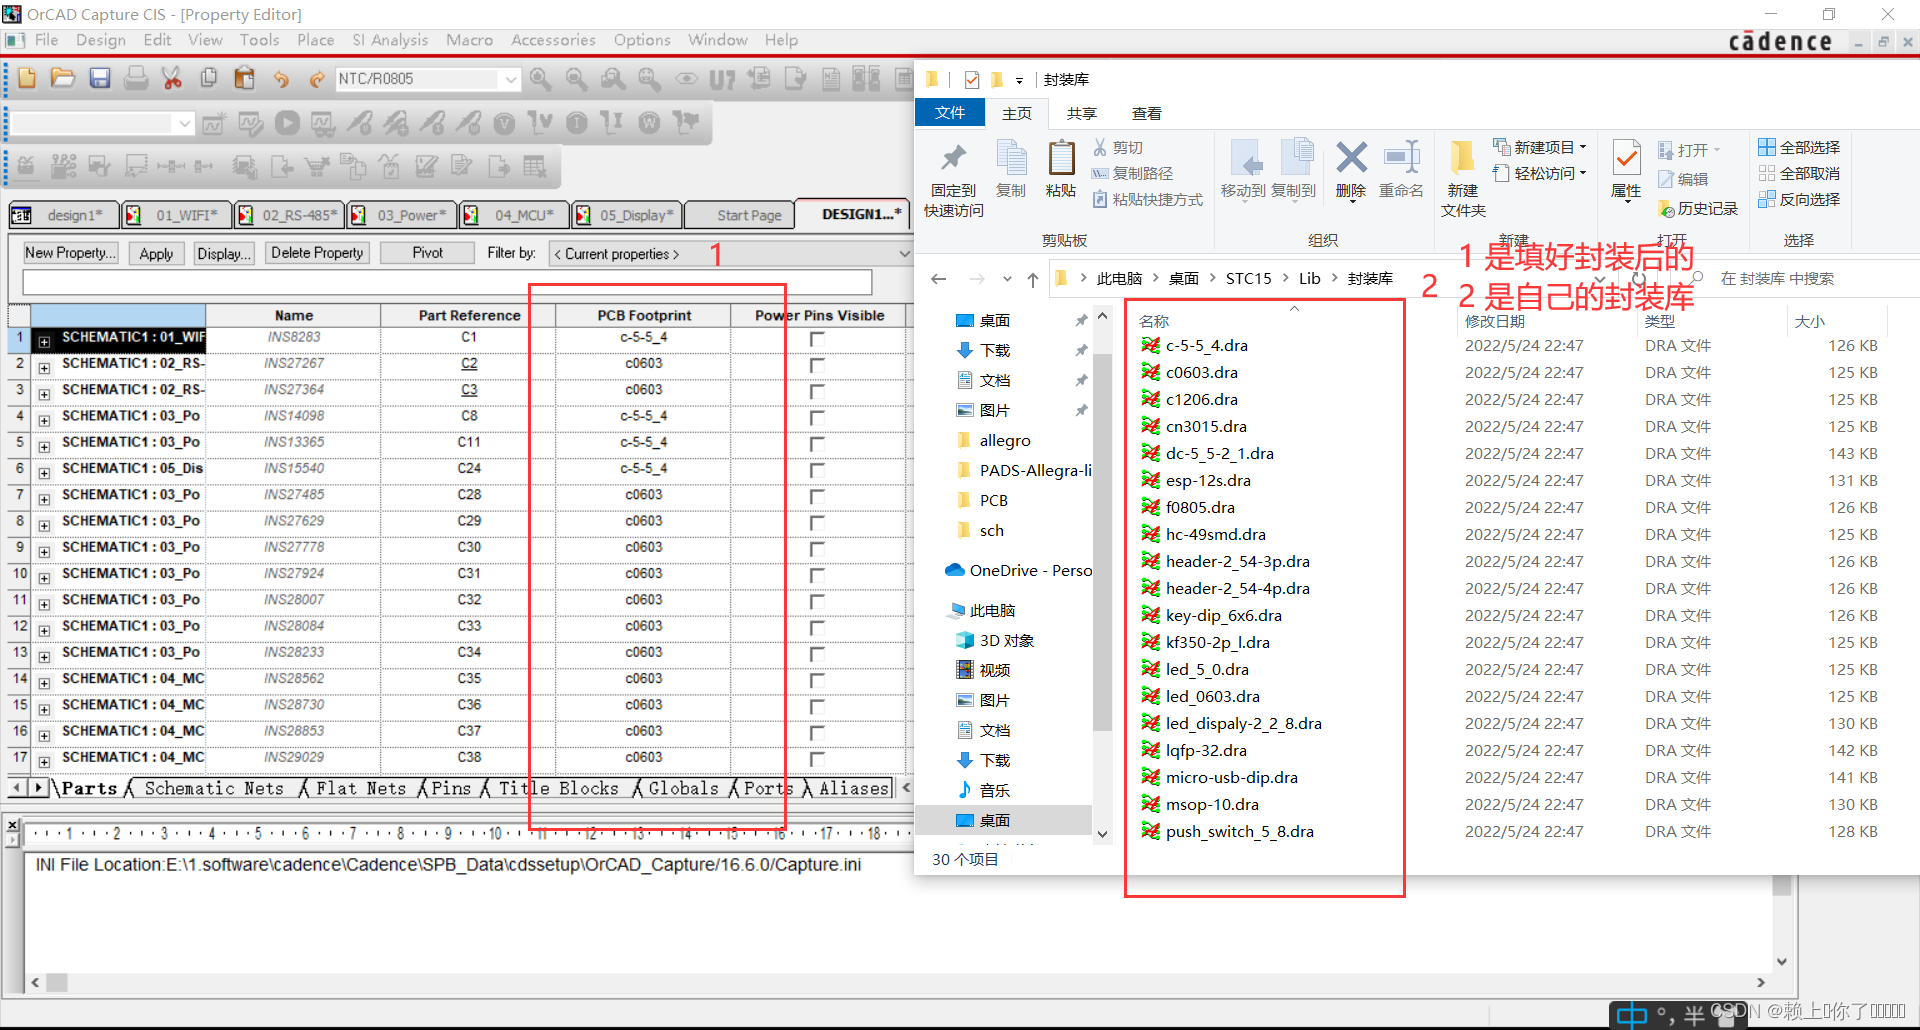
Task: Open the NTC/R0805 part dropdown
Action: [x=510, y=79]
